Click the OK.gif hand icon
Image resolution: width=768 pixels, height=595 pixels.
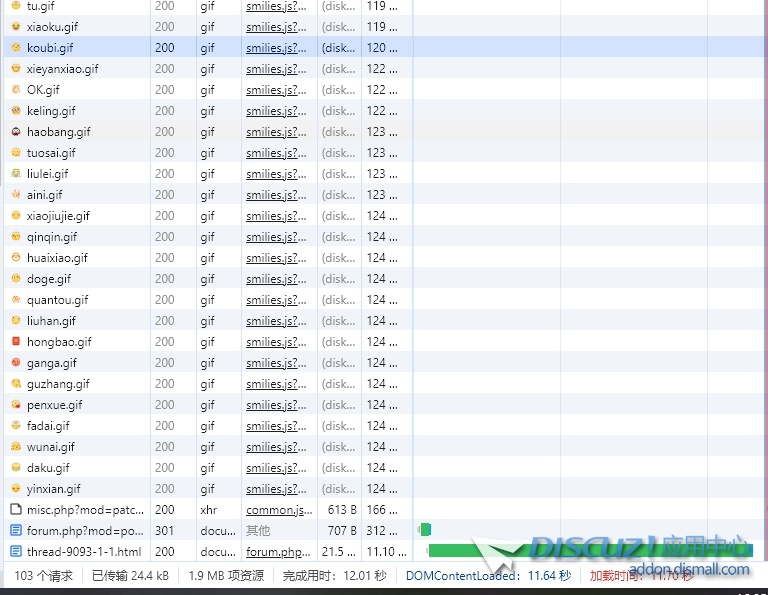pyautogui.click(x=16, y=90)
